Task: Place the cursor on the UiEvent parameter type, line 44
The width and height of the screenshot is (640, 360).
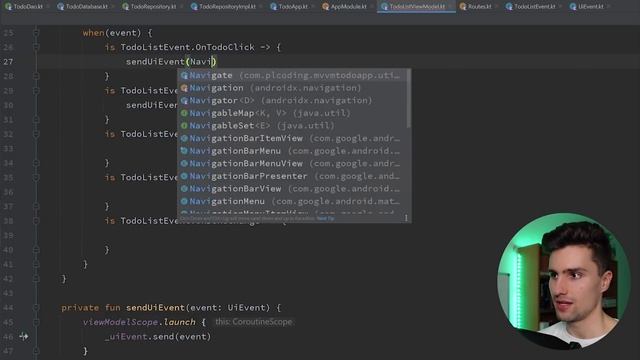Action: point(247,308)
